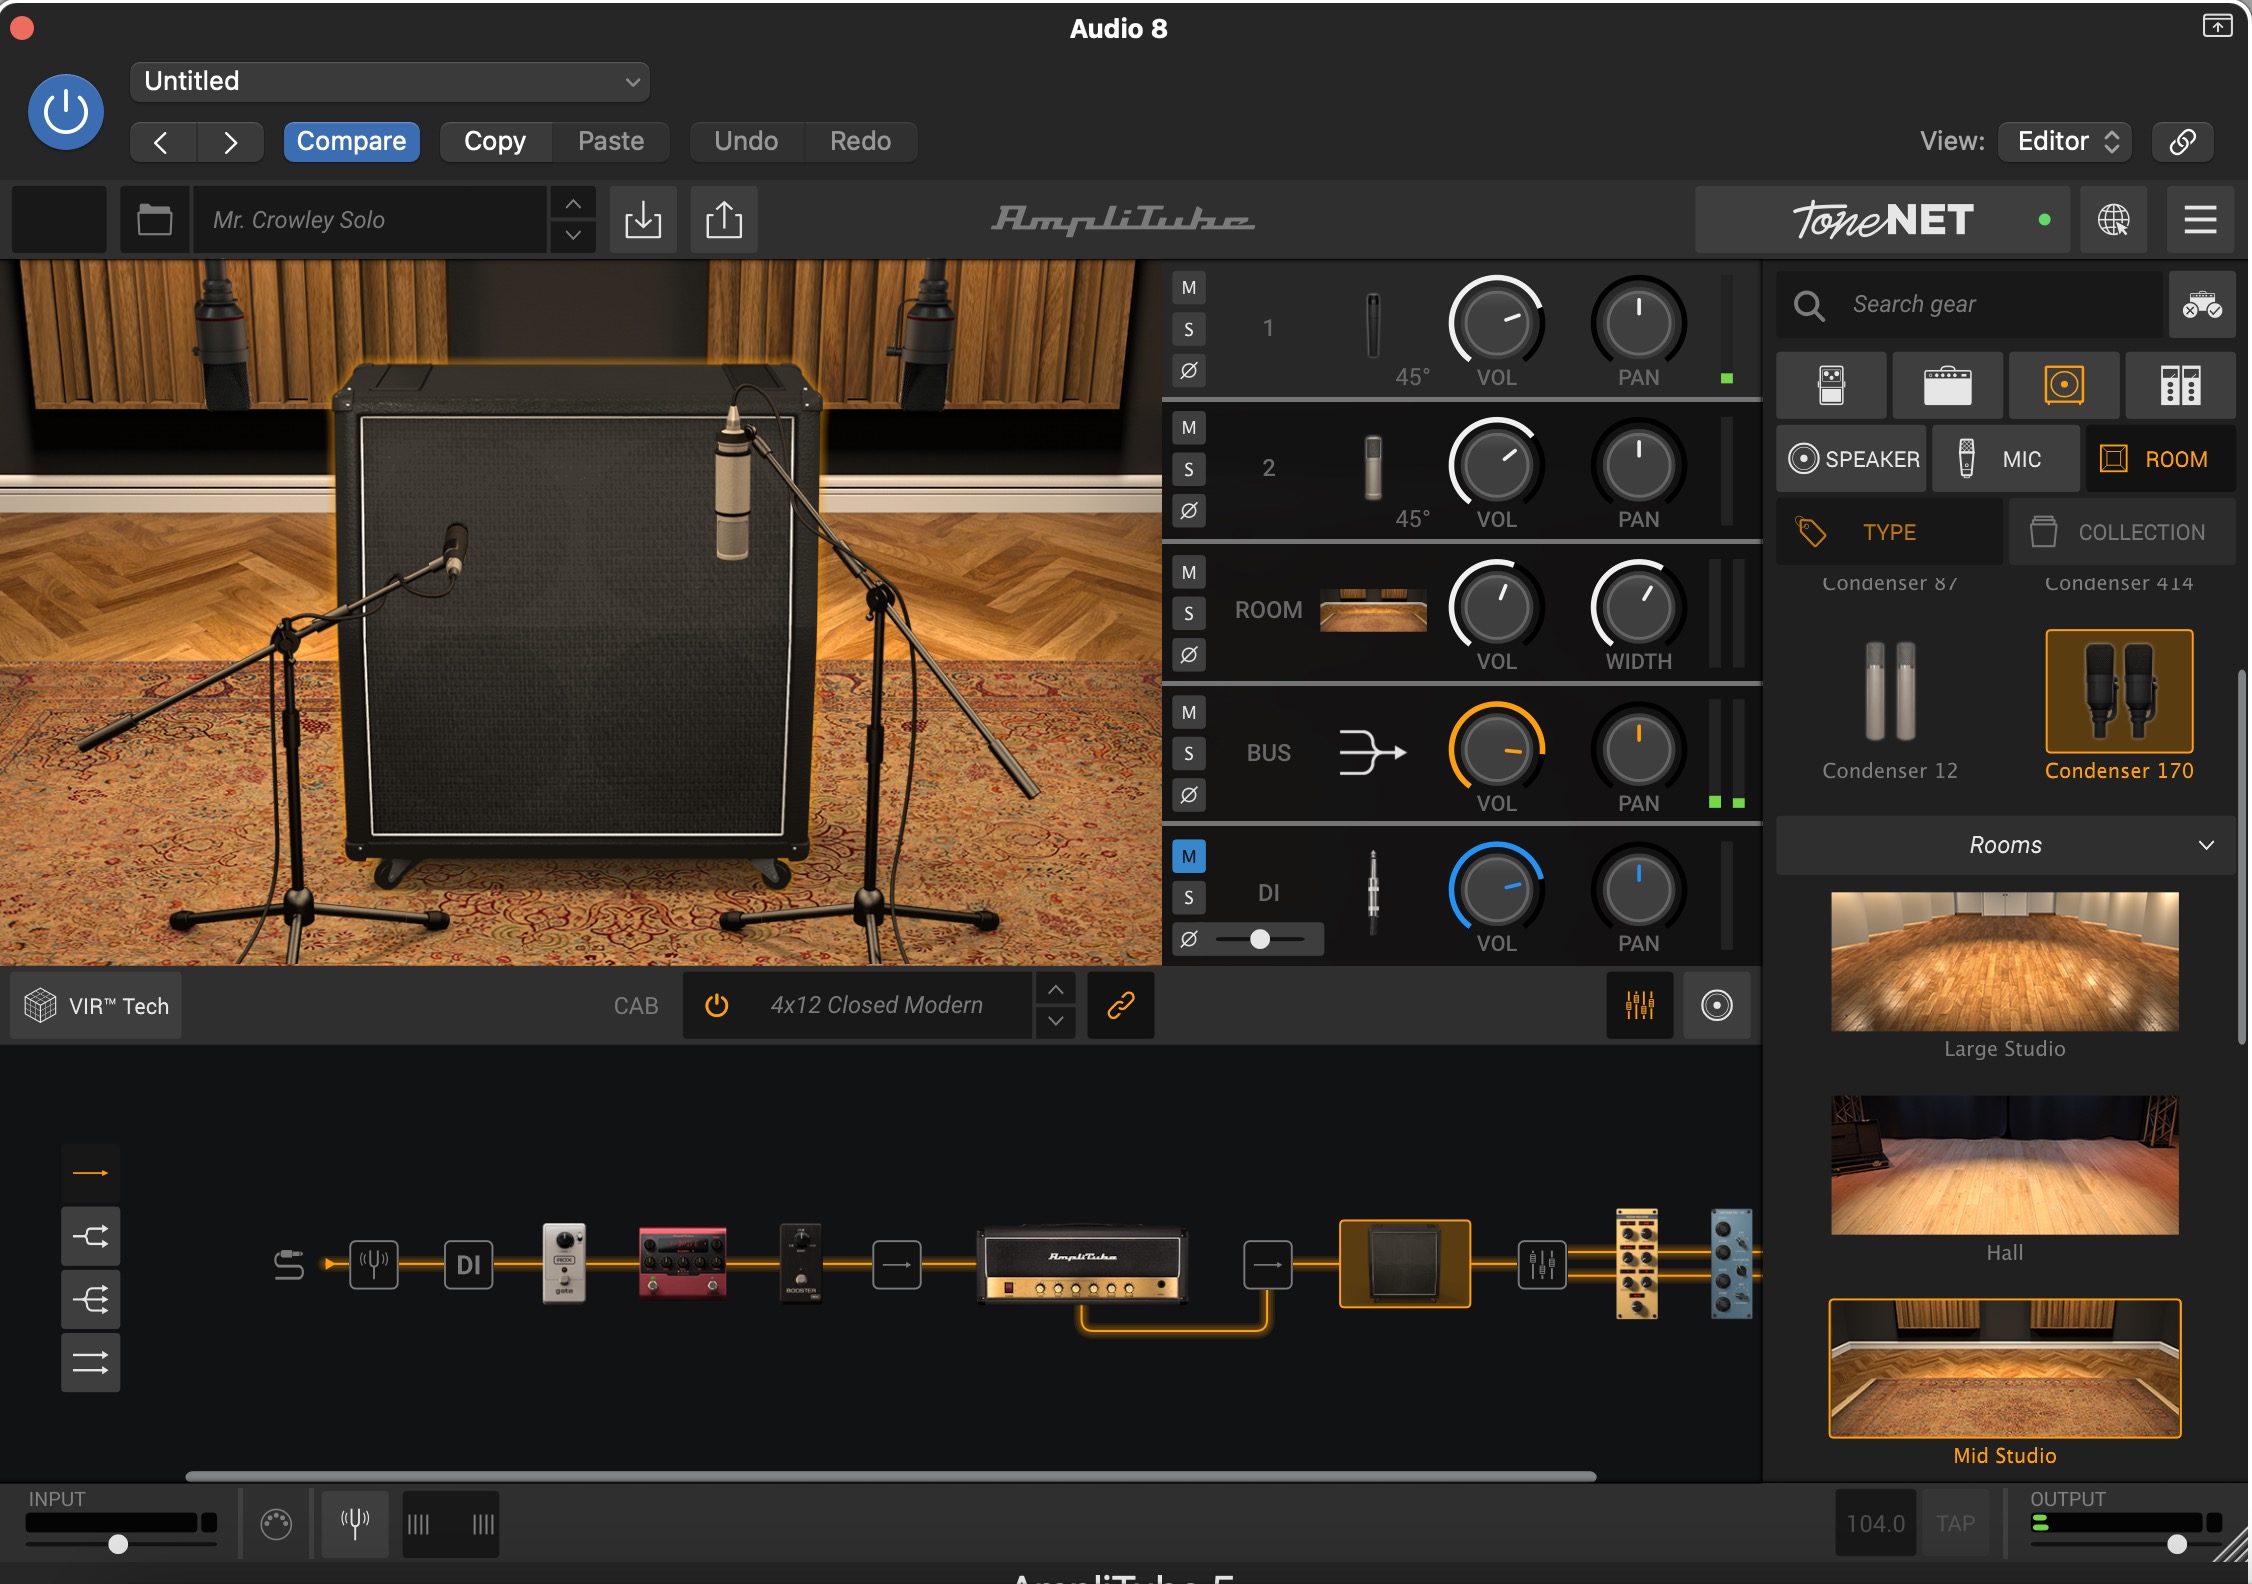Switch to the MIC tab
This screenshot has height=1584, width=2252.
tap(2006, 459)
